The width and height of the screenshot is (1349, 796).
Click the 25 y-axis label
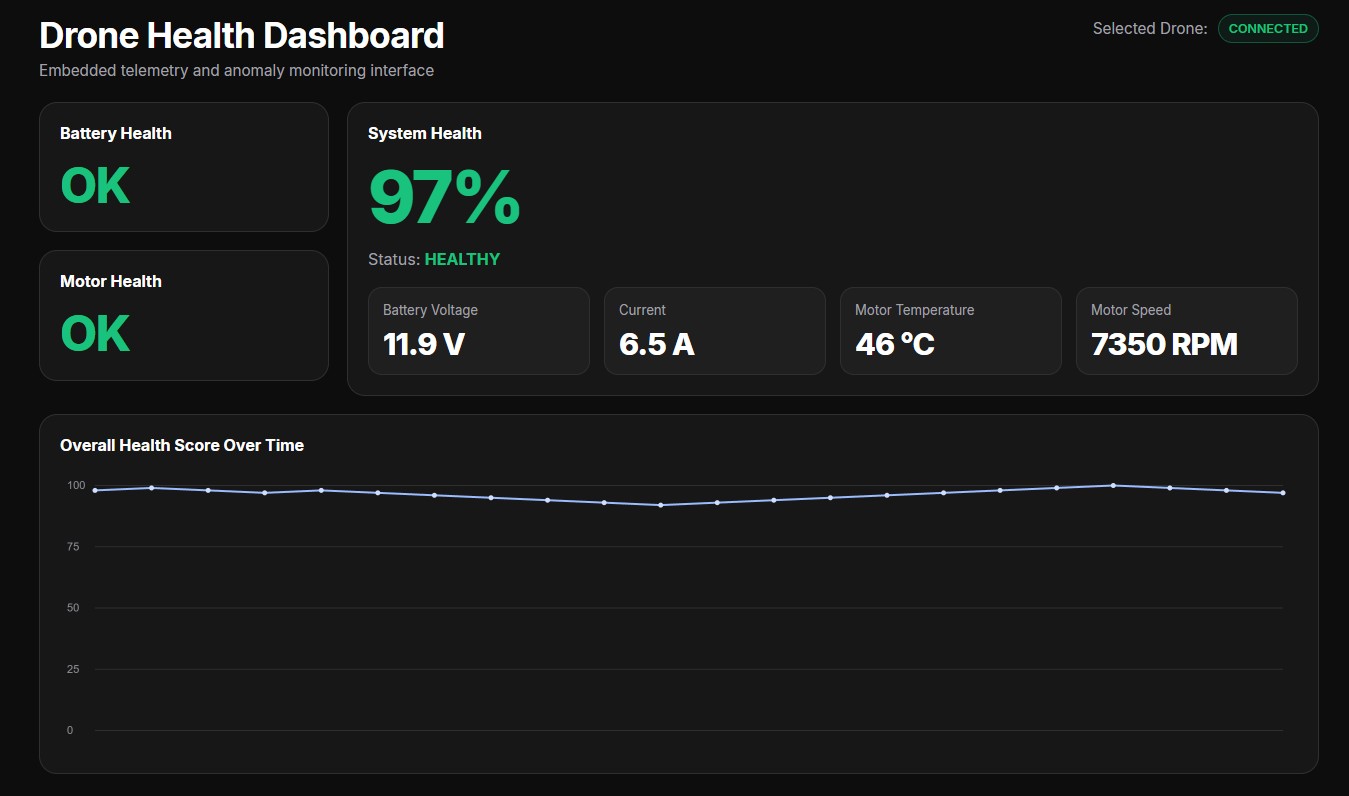[73, 669]
